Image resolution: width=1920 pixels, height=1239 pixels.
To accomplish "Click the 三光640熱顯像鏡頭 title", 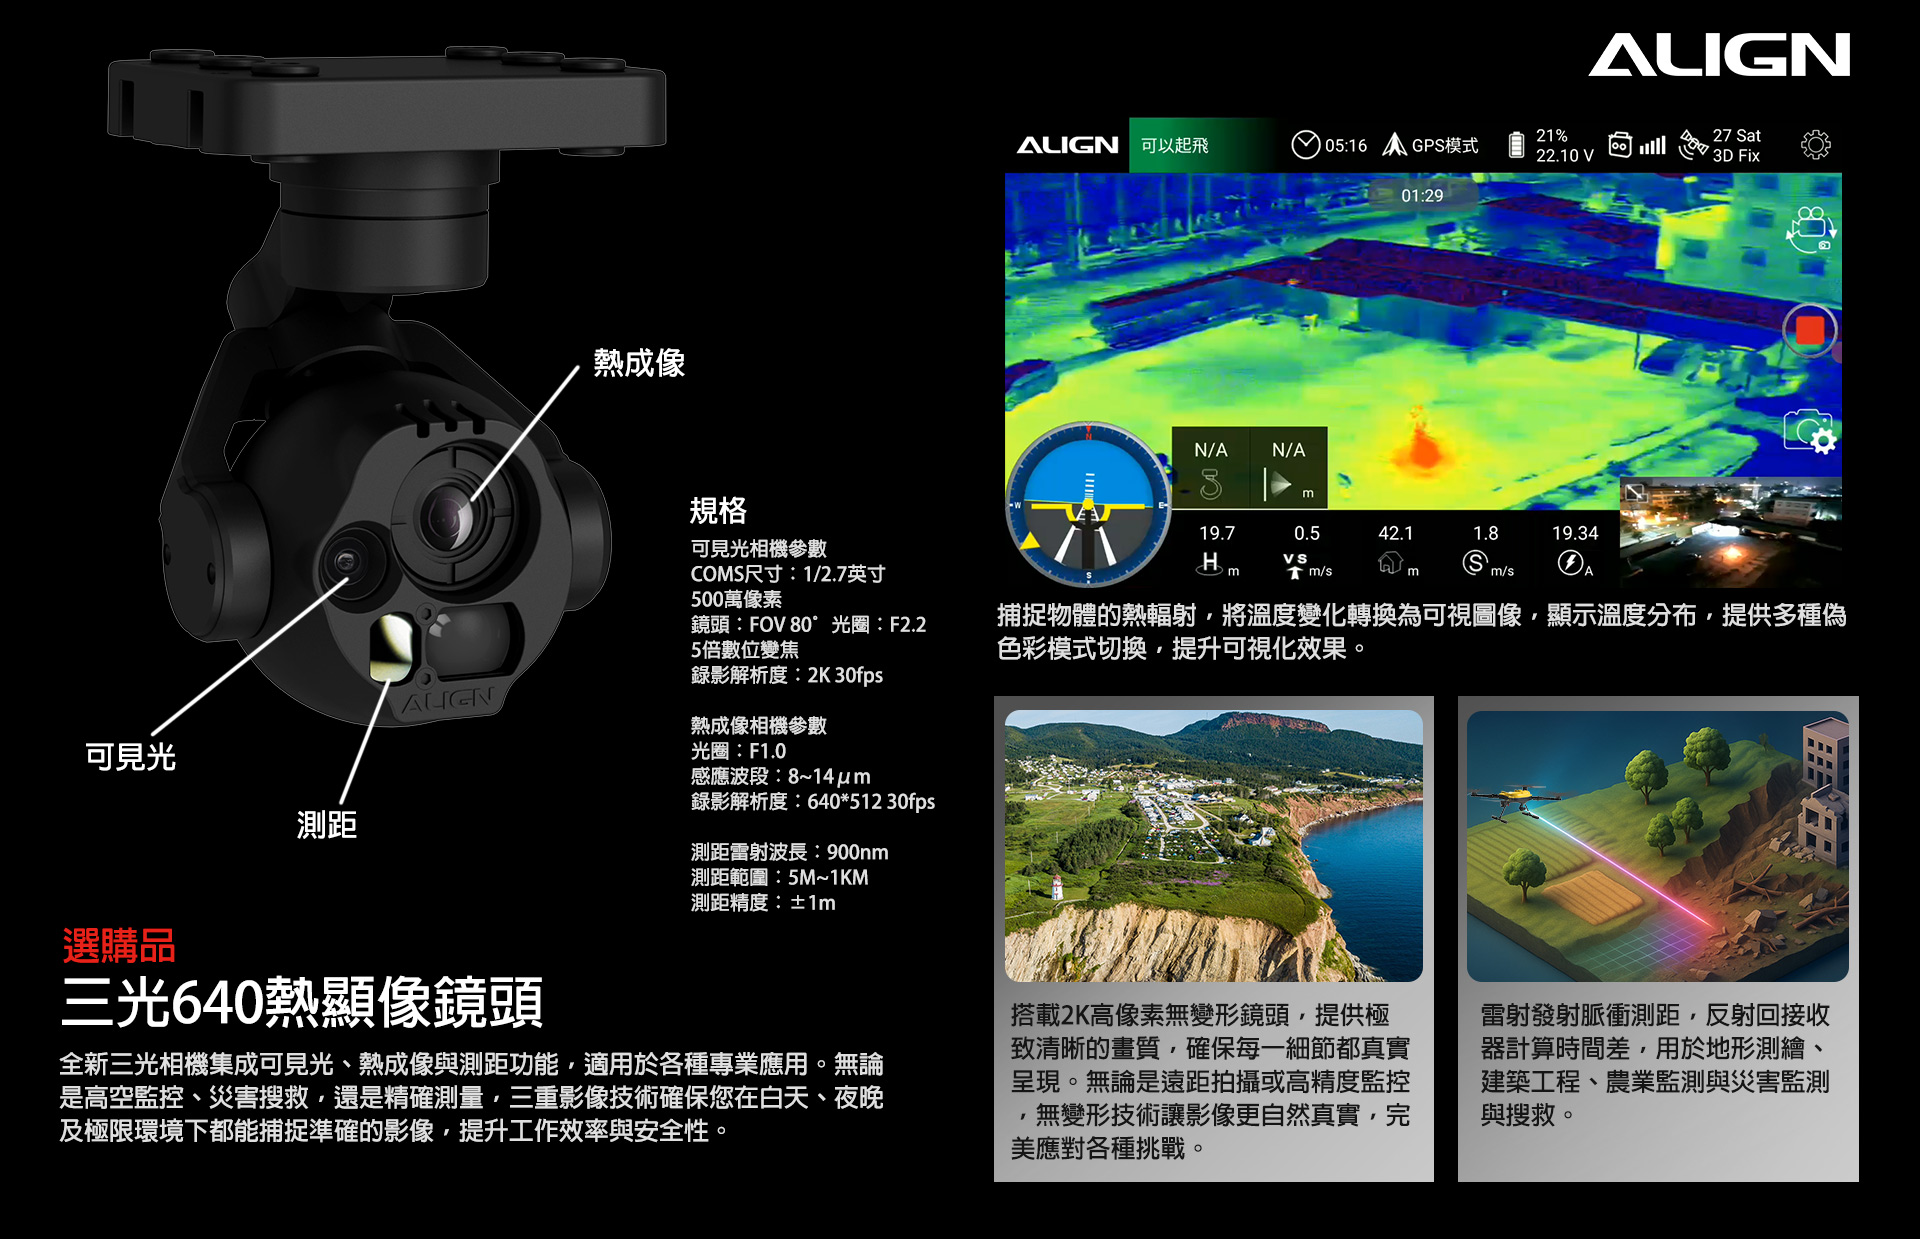I will click(302, 1002).
